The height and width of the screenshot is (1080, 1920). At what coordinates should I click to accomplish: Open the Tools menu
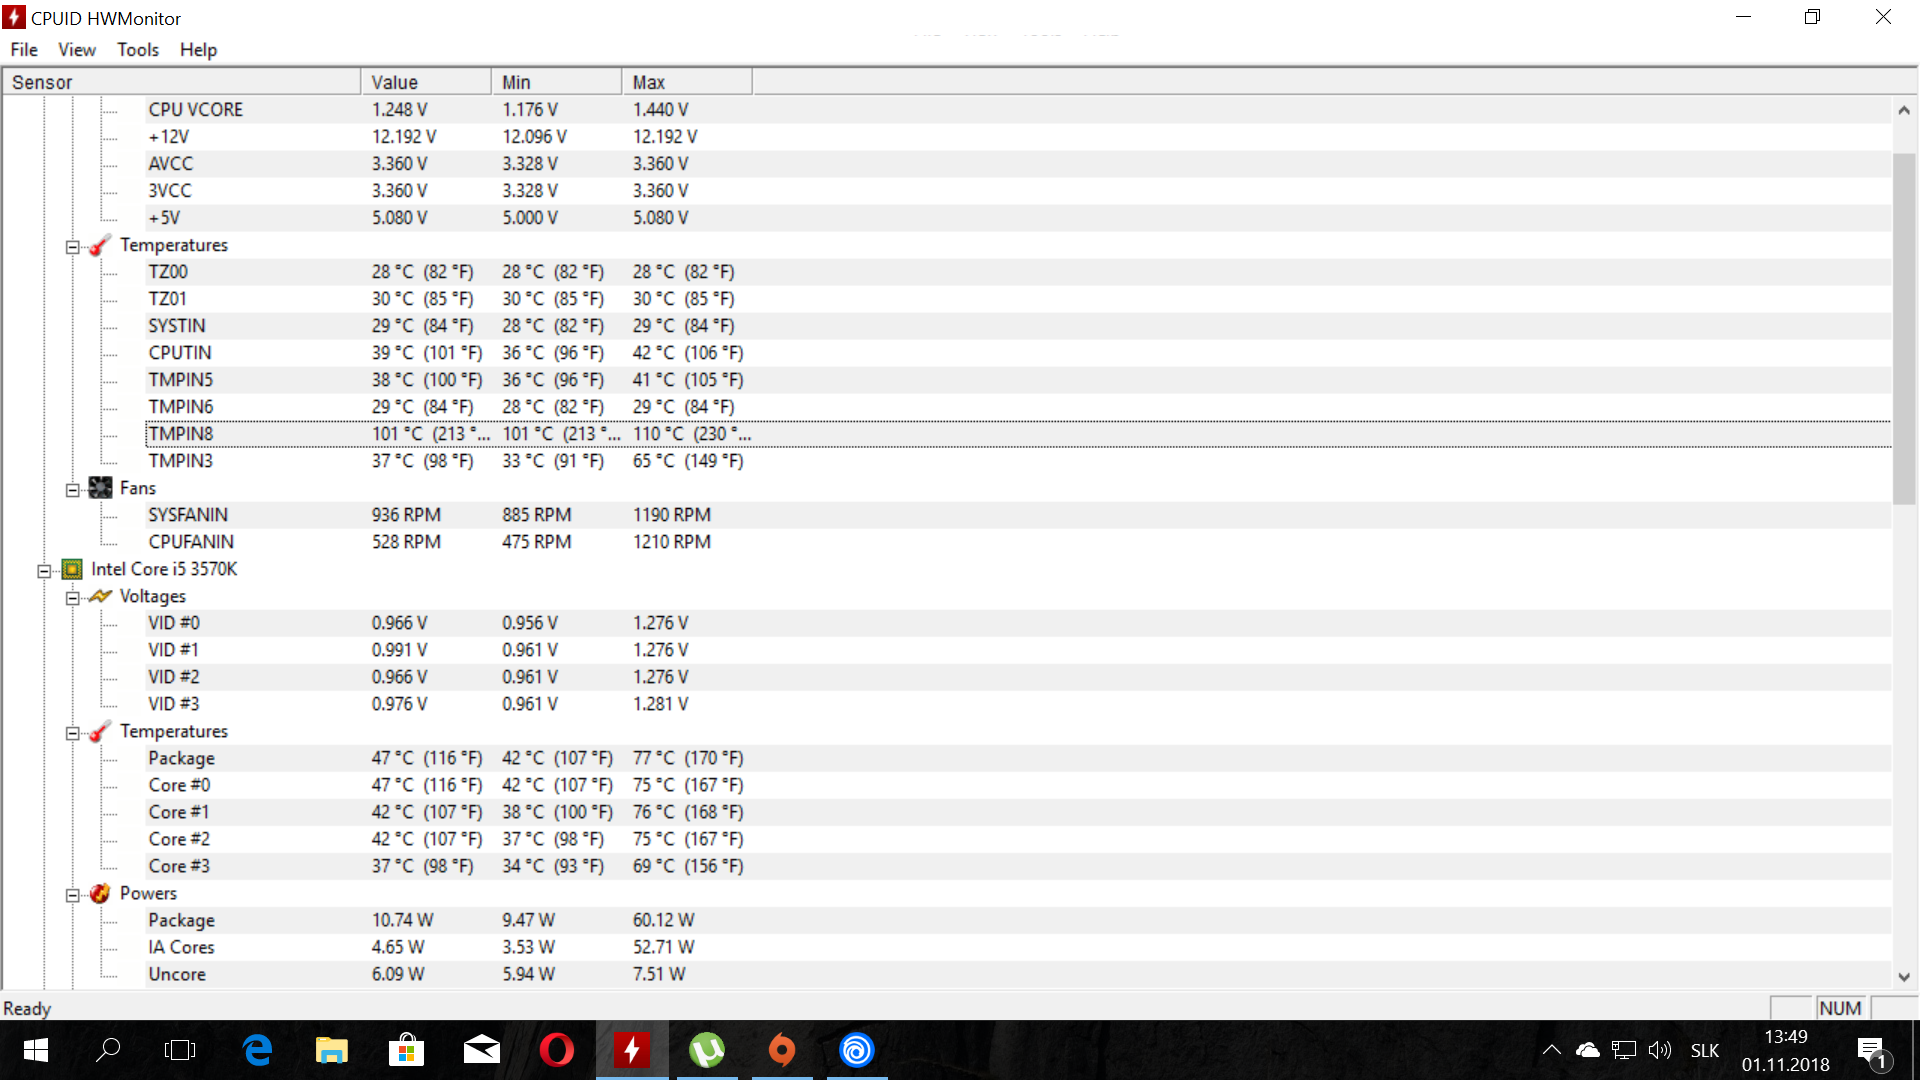[x=138, y=50]
